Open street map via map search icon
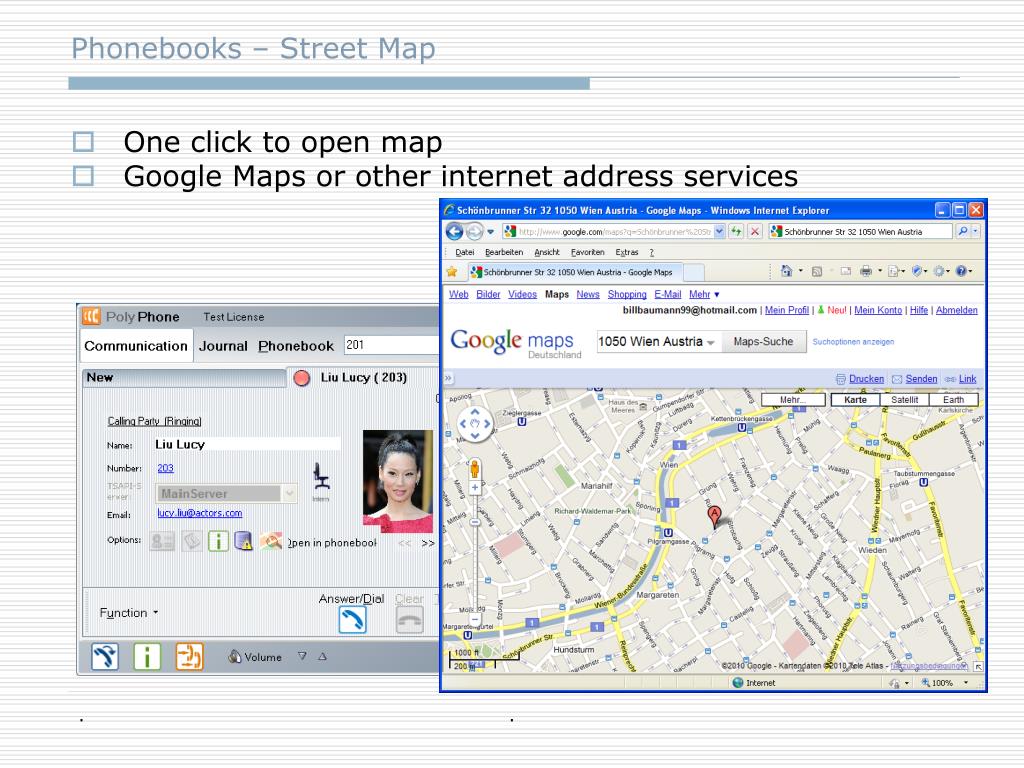The width and height of the screenshot is (1024, 768). click(x=270, y=541)
